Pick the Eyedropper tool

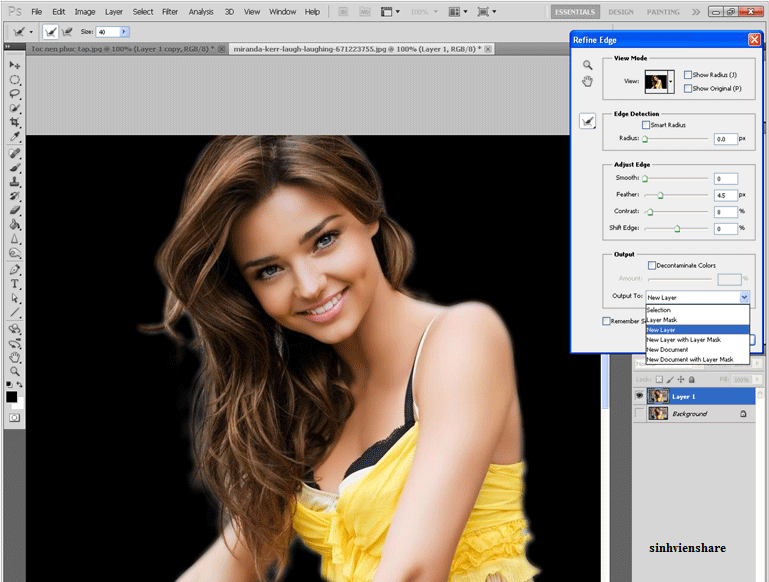click(x=15, y=136)
